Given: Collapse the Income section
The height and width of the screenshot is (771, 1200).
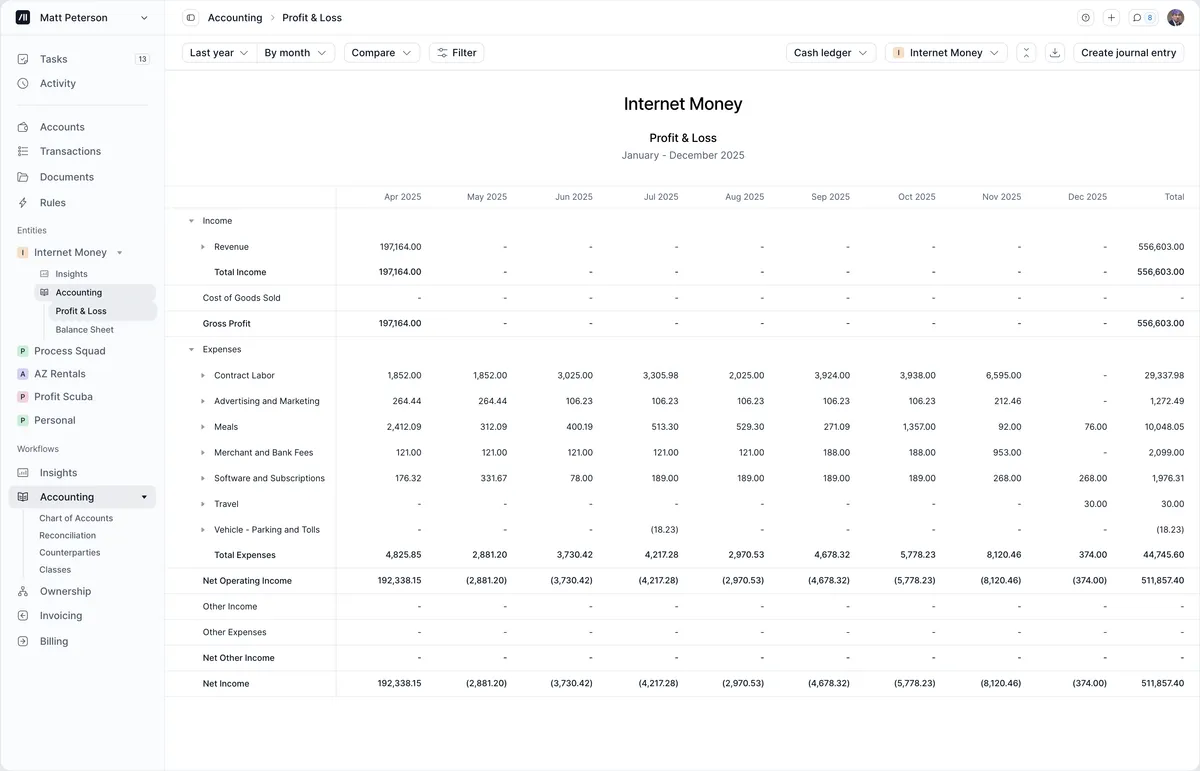Looking at the screenshot, I should [191, 221].
